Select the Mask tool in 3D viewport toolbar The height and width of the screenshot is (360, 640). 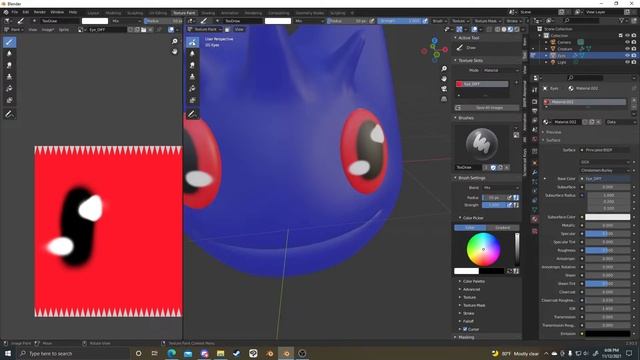193,100
